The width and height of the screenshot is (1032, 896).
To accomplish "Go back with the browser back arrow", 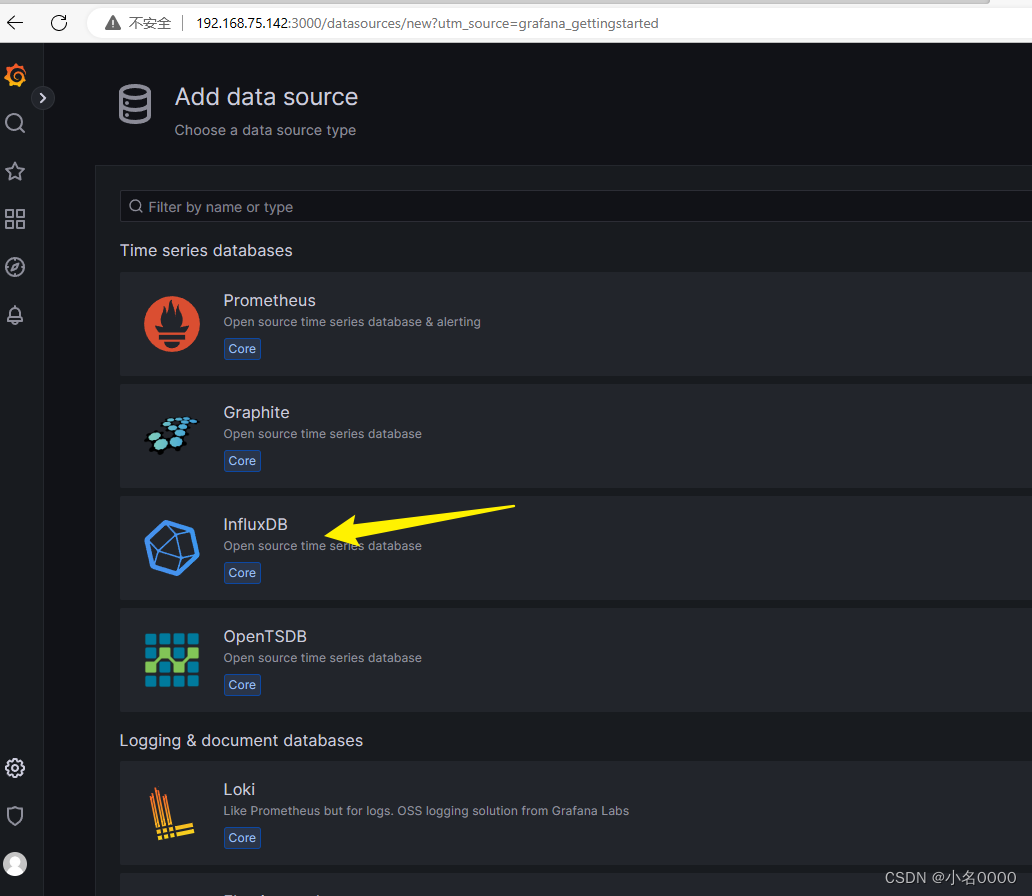I will (15, 23).
